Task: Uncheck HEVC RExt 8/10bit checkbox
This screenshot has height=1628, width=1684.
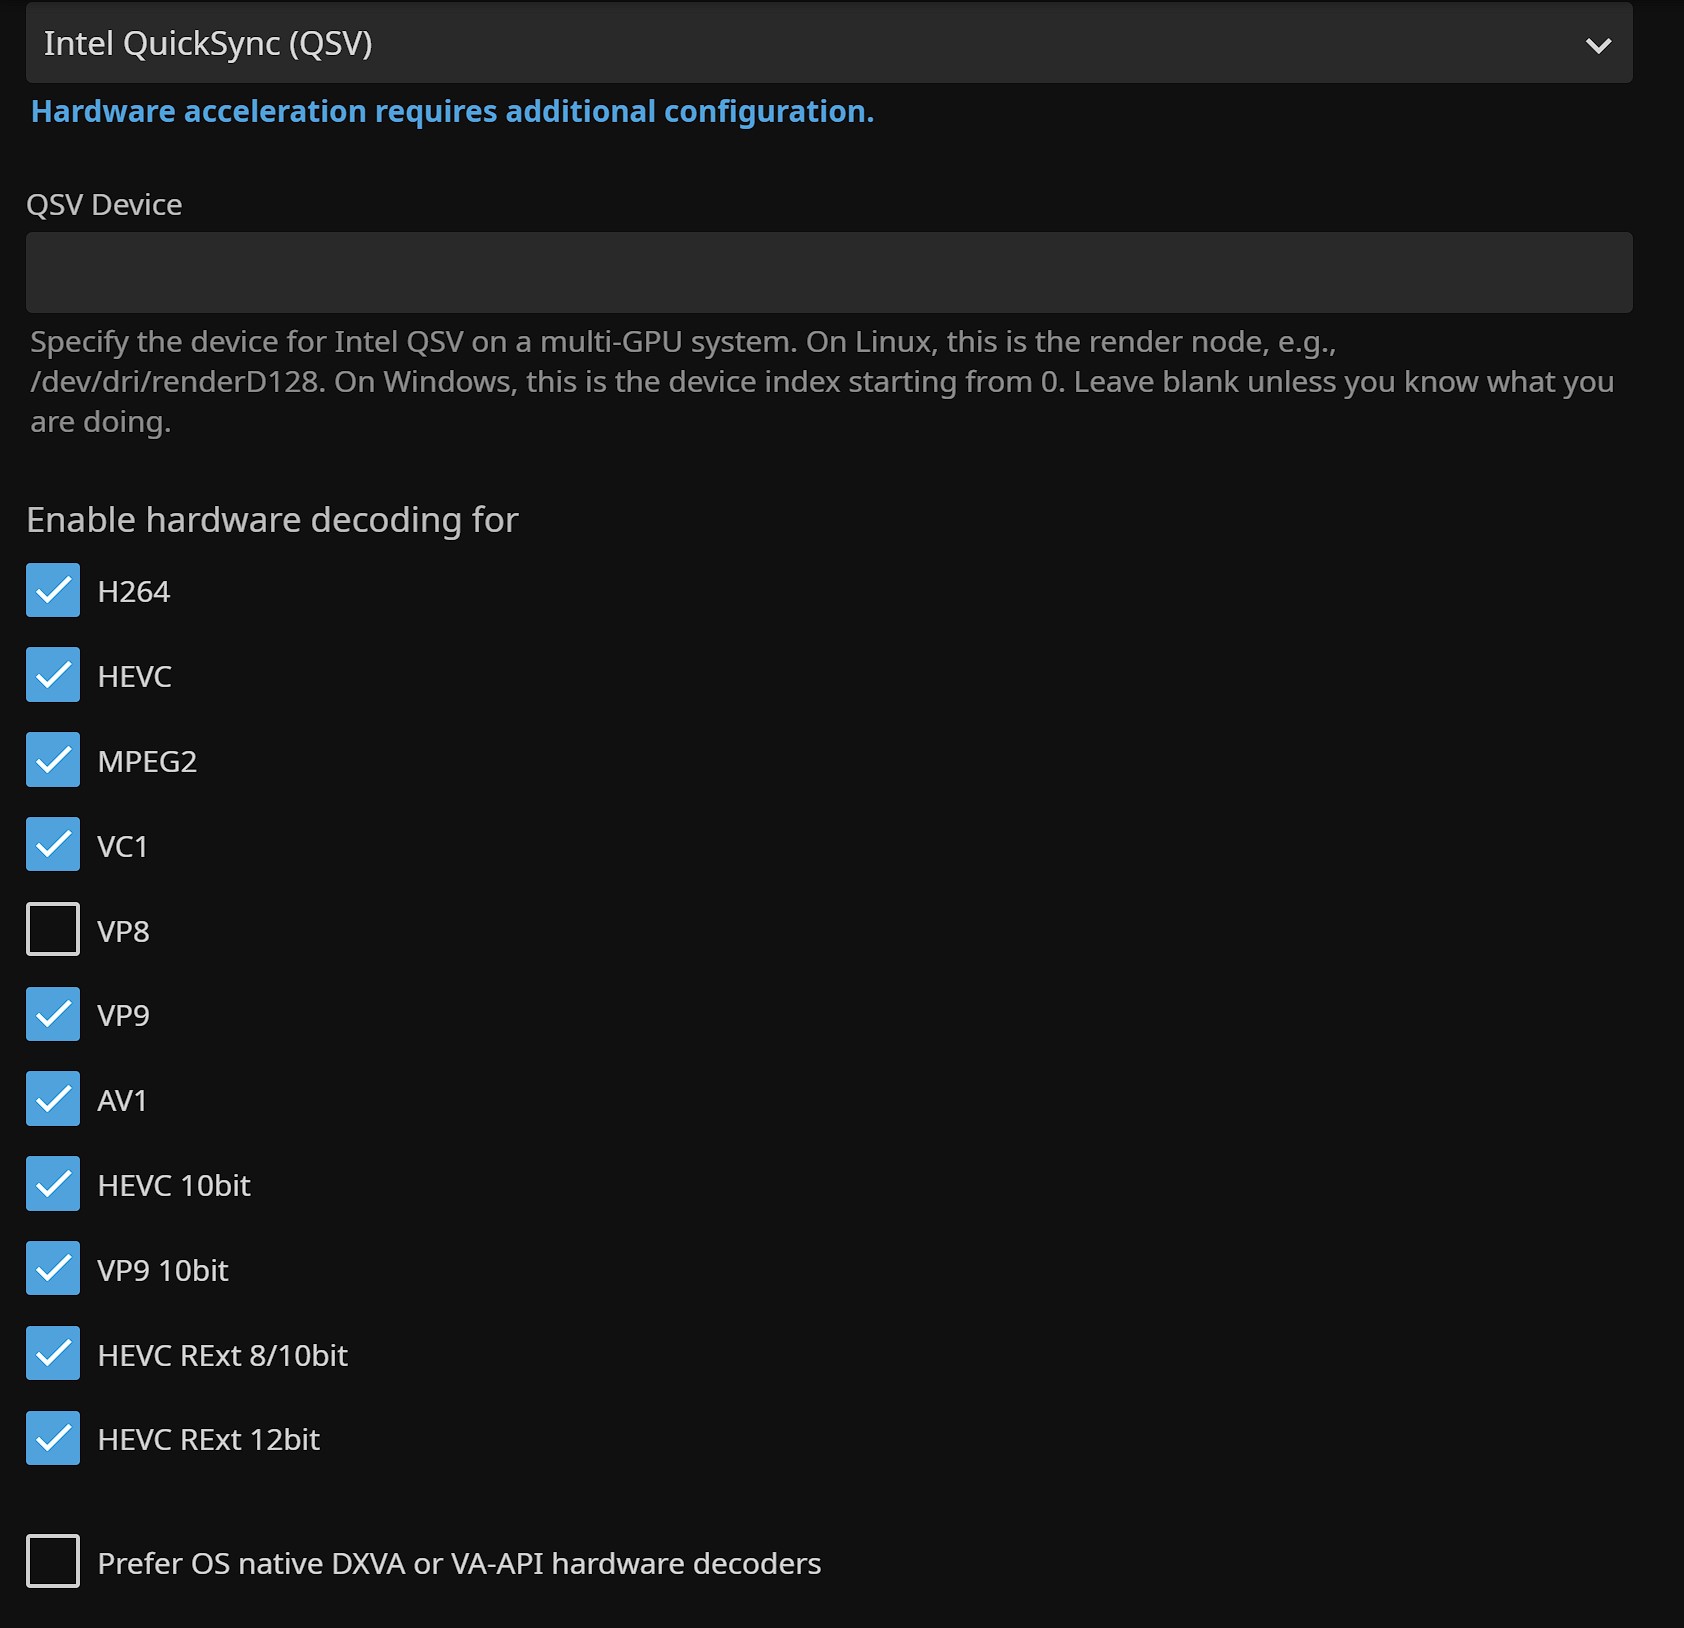Action: 53,1354
